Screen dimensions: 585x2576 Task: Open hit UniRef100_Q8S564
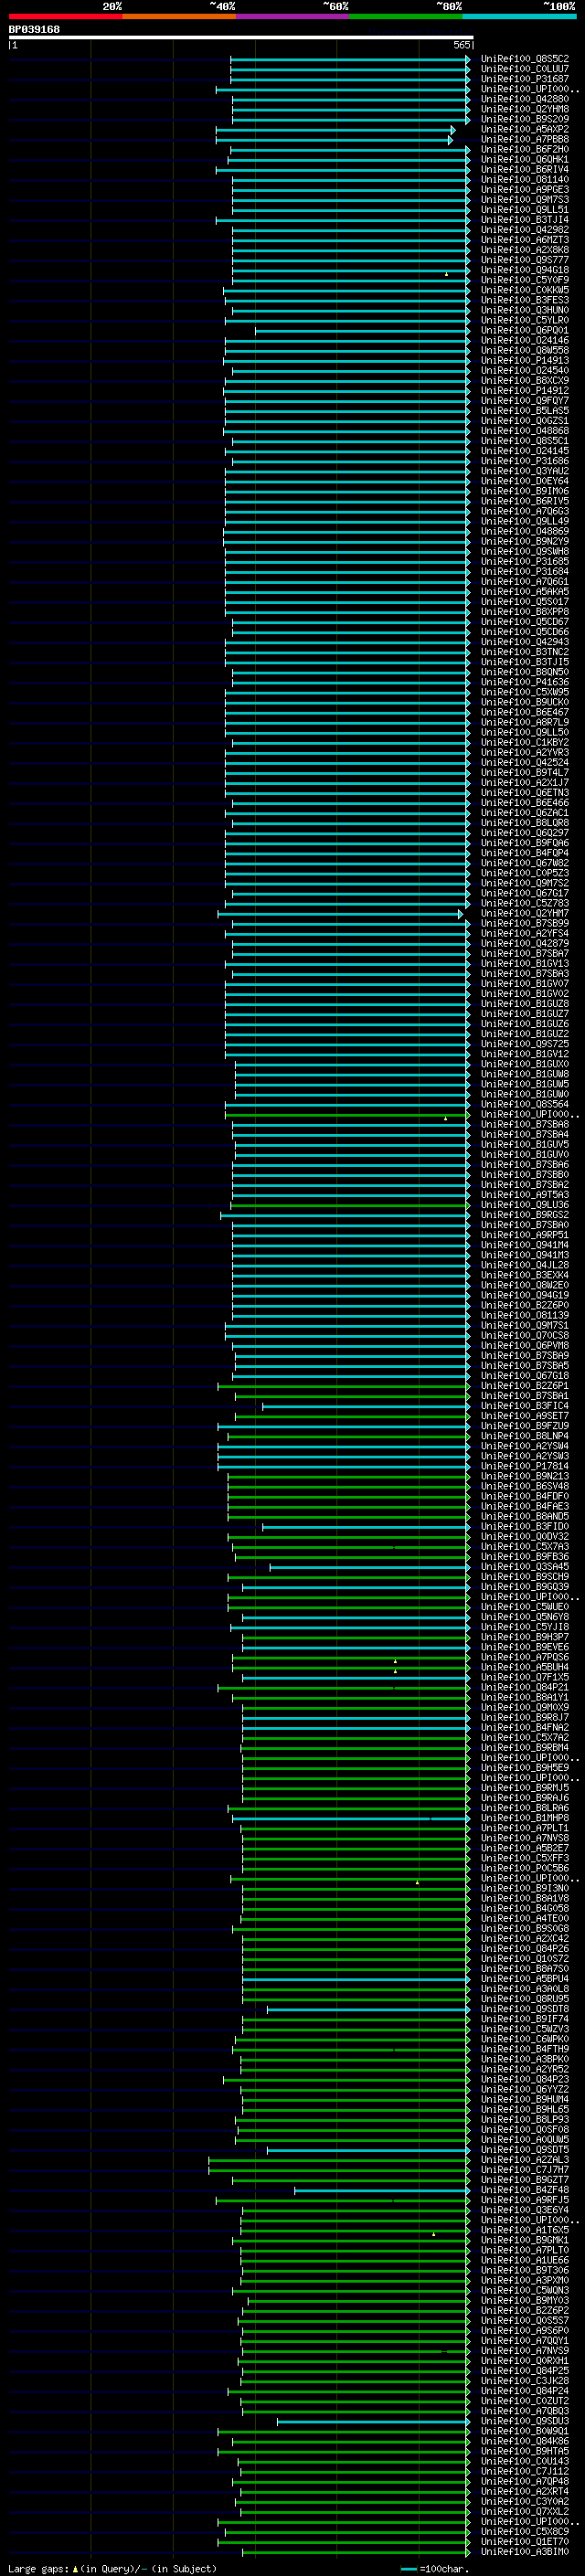[x=525, y=1104]
